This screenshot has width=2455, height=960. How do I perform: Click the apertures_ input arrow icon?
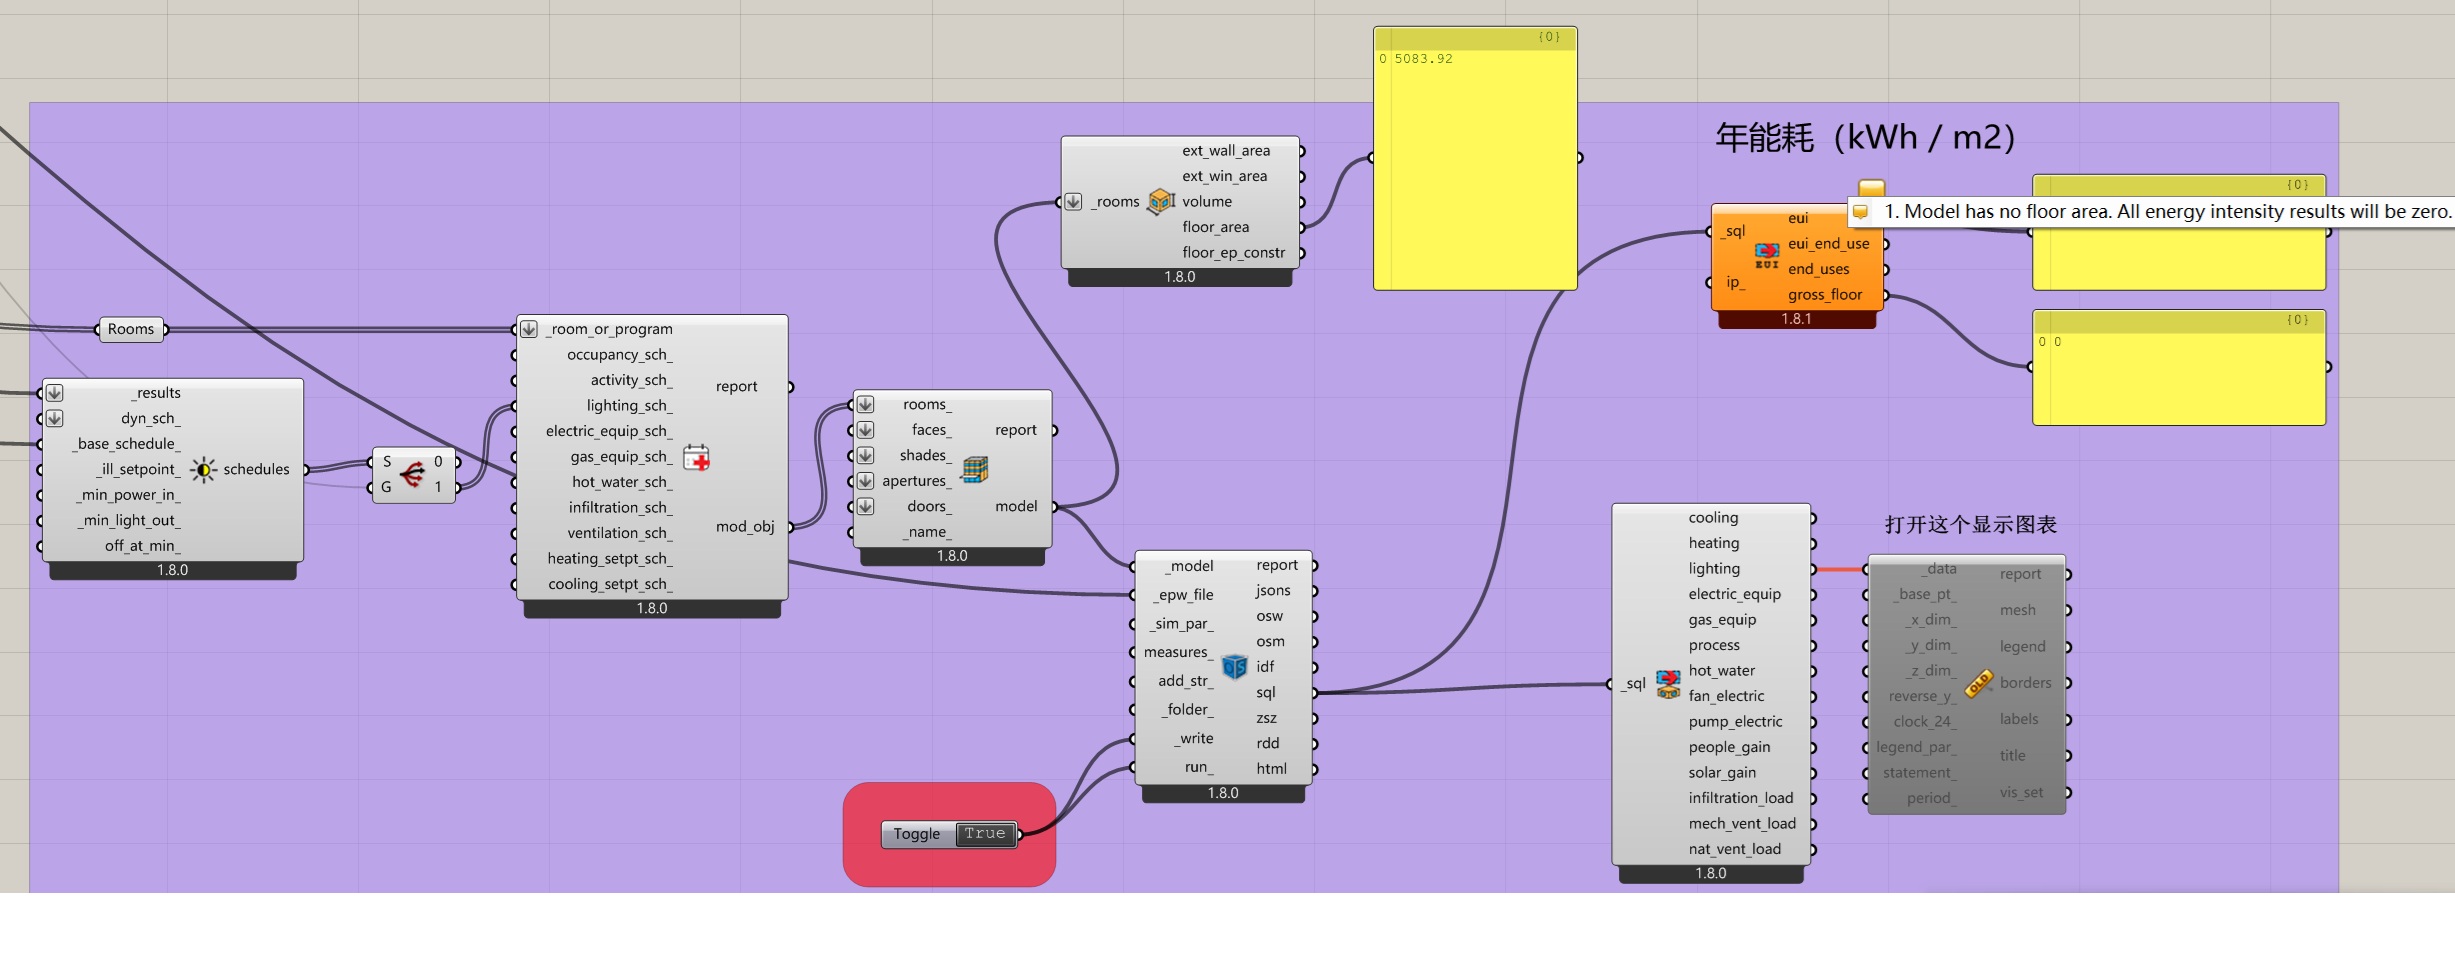point(866,481)
